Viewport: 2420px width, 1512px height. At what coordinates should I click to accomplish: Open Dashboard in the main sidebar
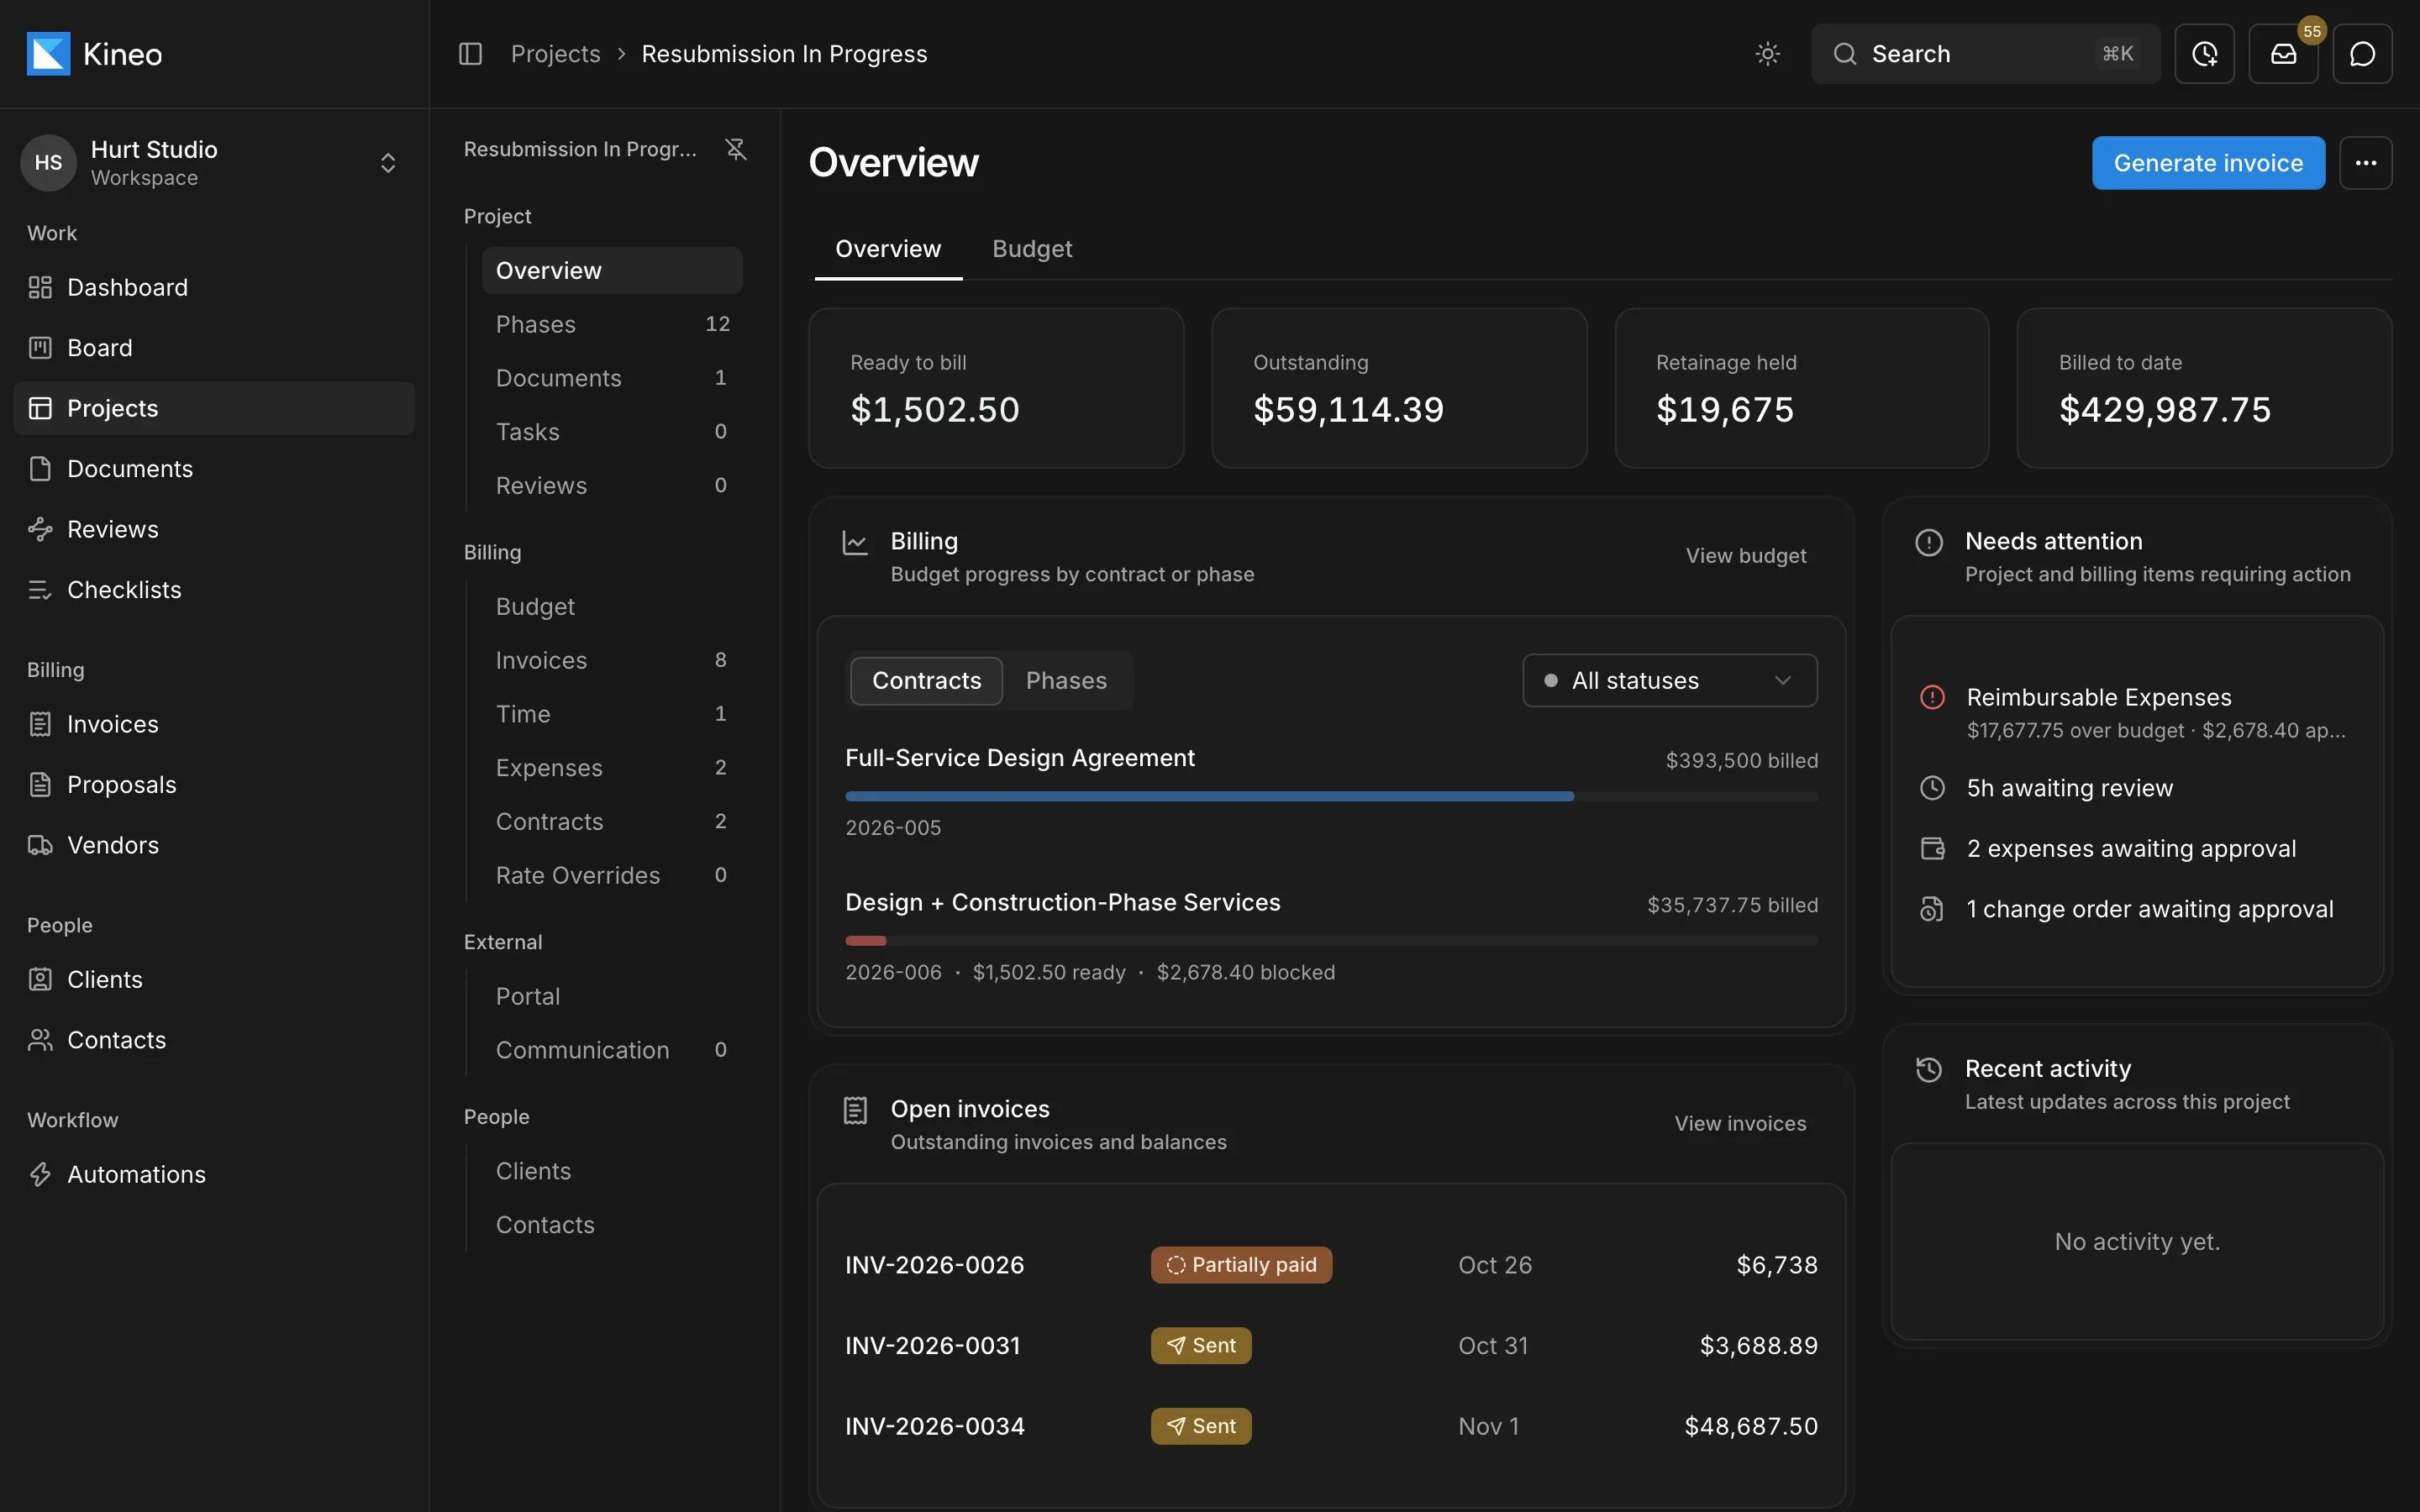click(214, 288)
